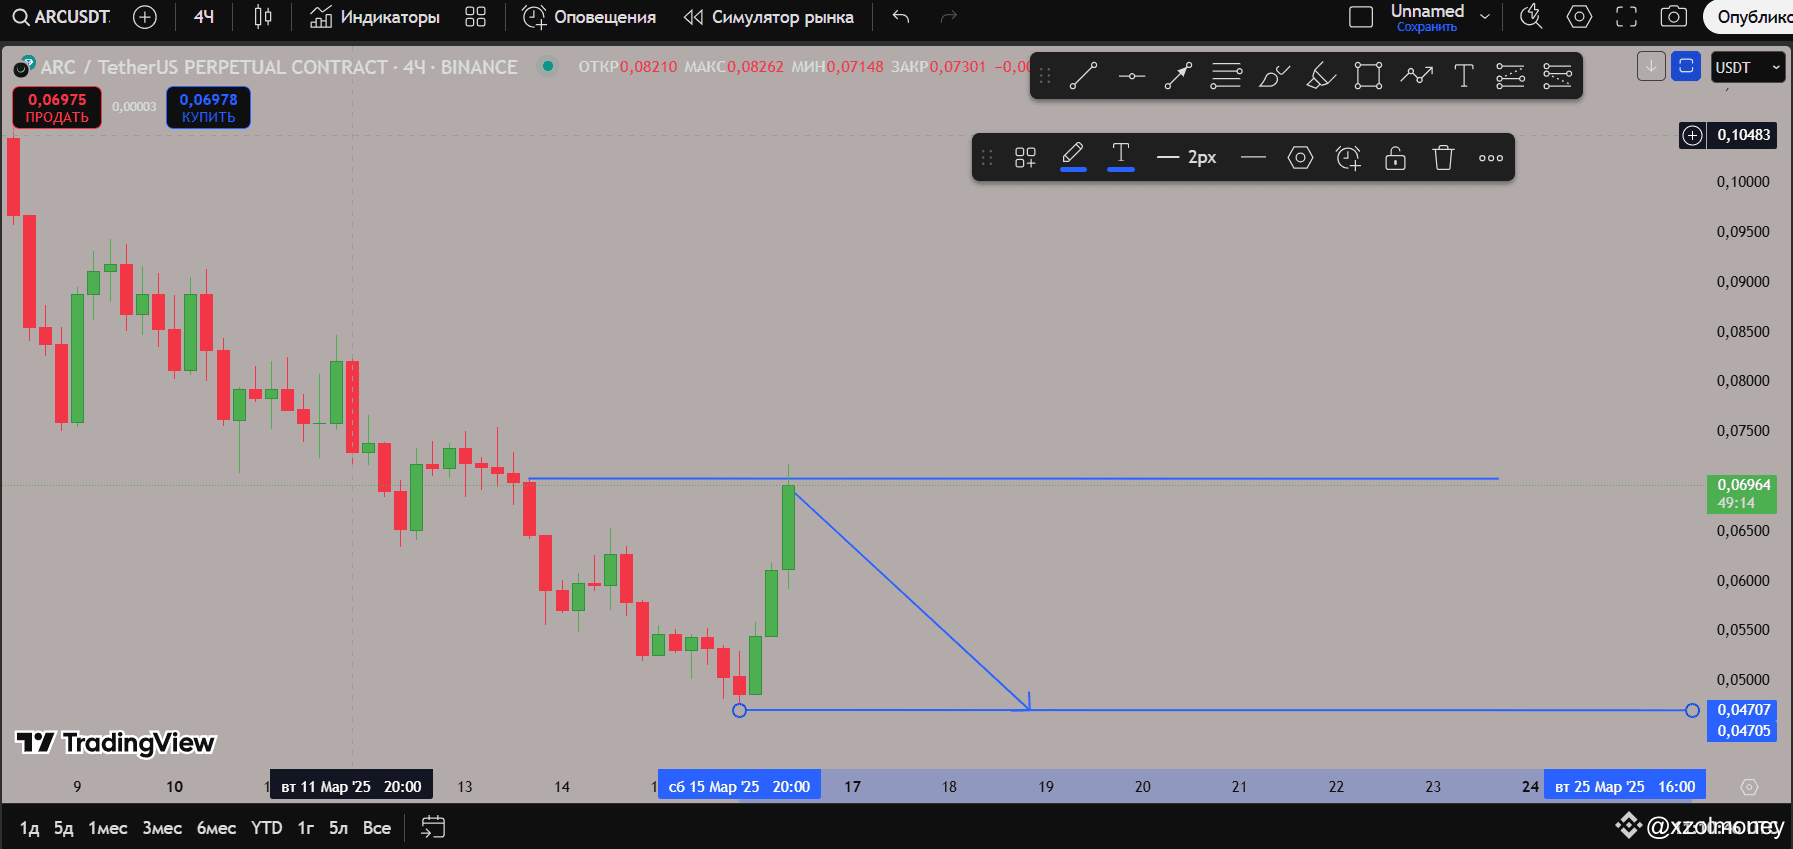Enter fullscreen mode
The image size is (1793, 849).
click(x=1627, y=17)
